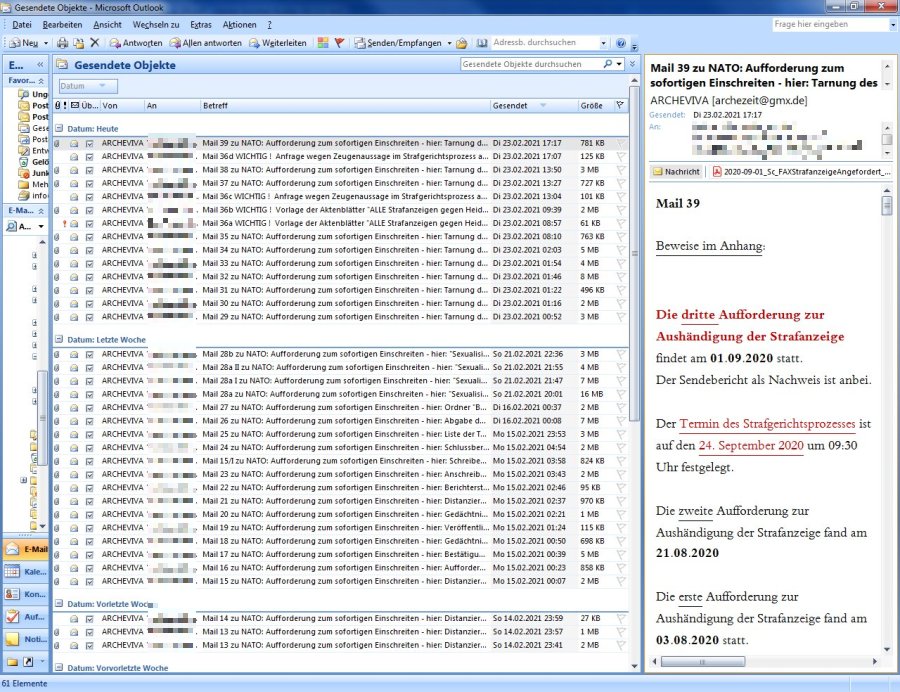
Task: Toggle the flag on the Mail 39 row
Action: click(621, 143)
